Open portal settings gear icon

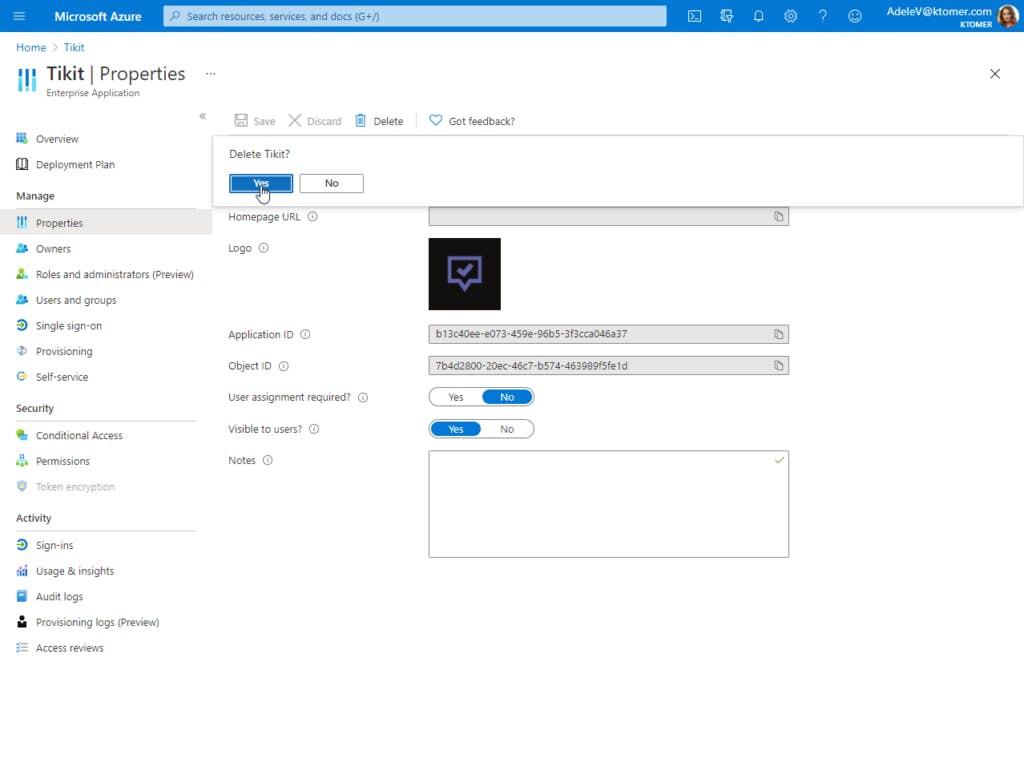790,16
